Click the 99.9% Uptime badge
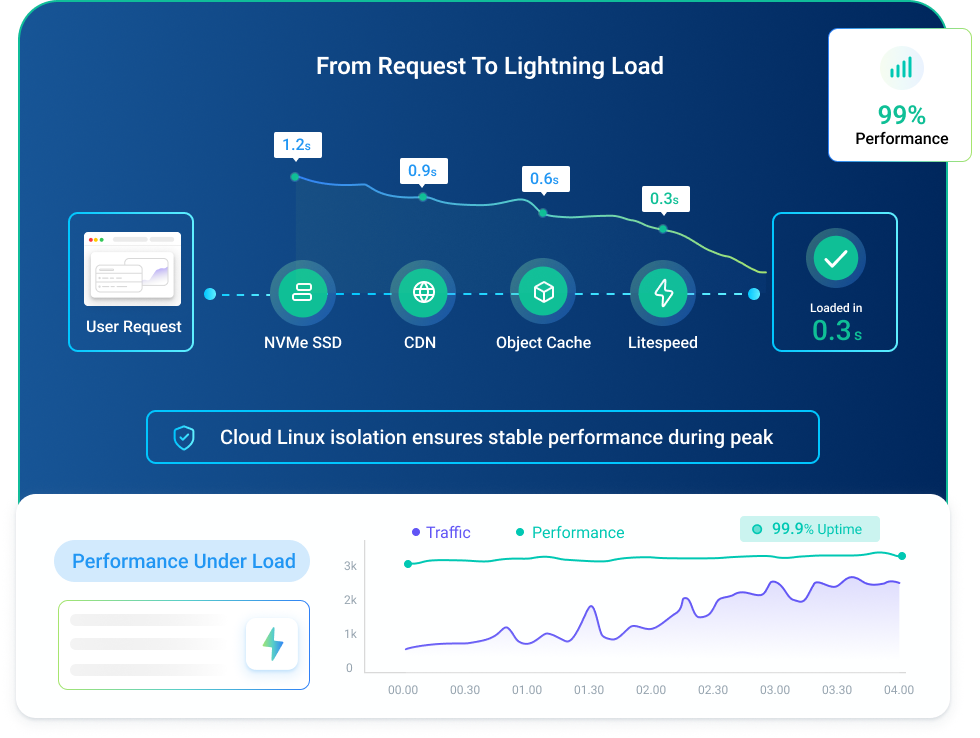This screenshot has height=738, width=980. [809, 529]
